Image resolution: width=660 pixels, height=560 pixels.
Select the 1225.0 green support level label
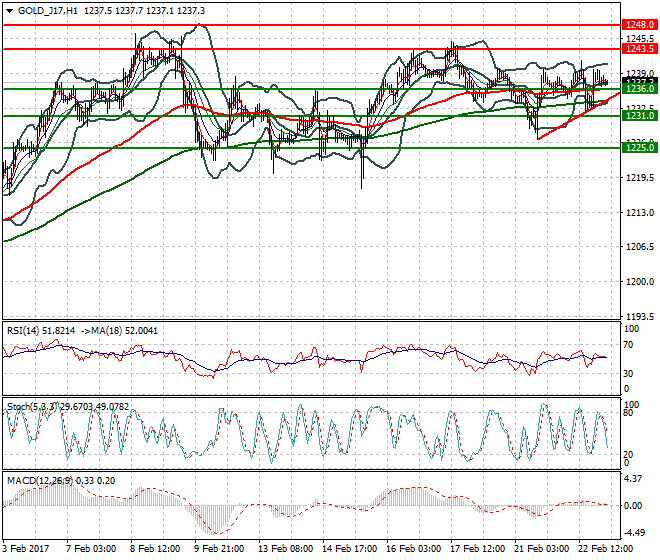639,148
